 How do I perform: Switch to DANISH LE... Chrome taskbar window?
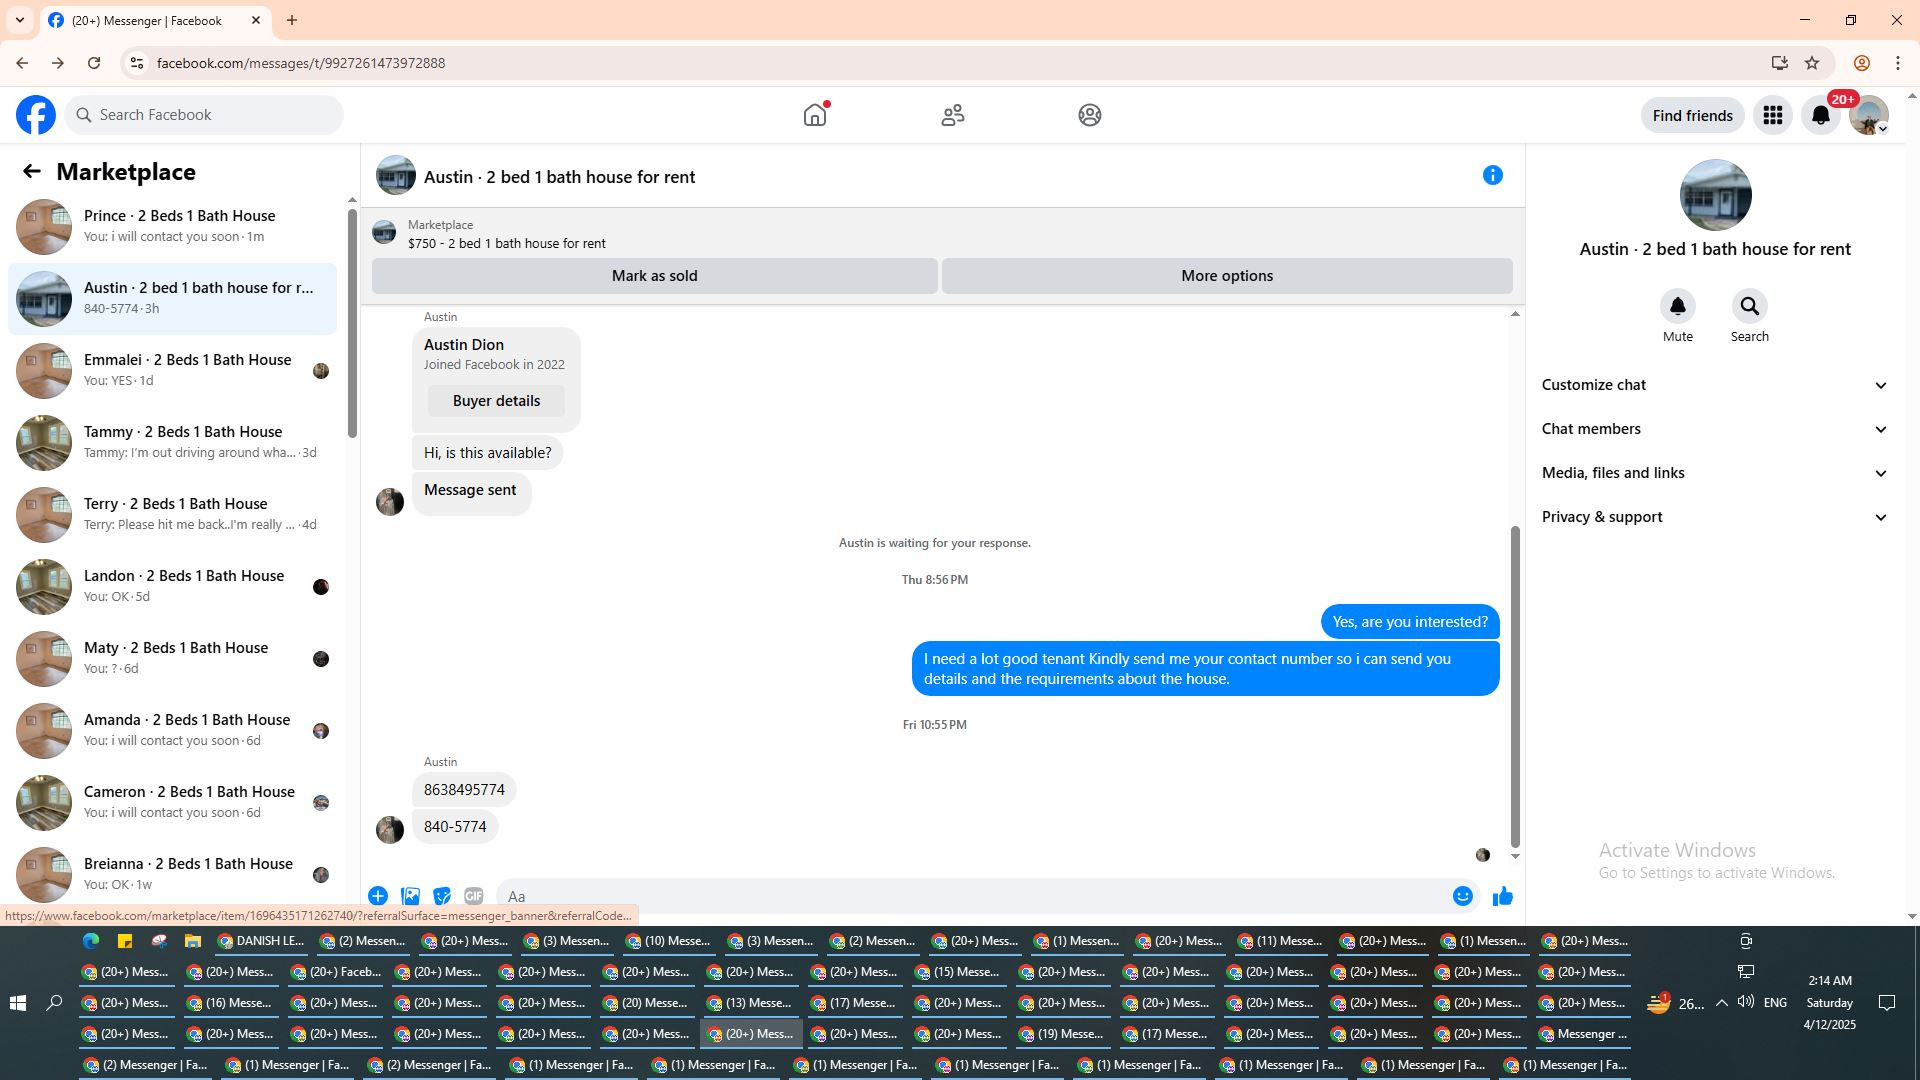(x=262, y=941)
